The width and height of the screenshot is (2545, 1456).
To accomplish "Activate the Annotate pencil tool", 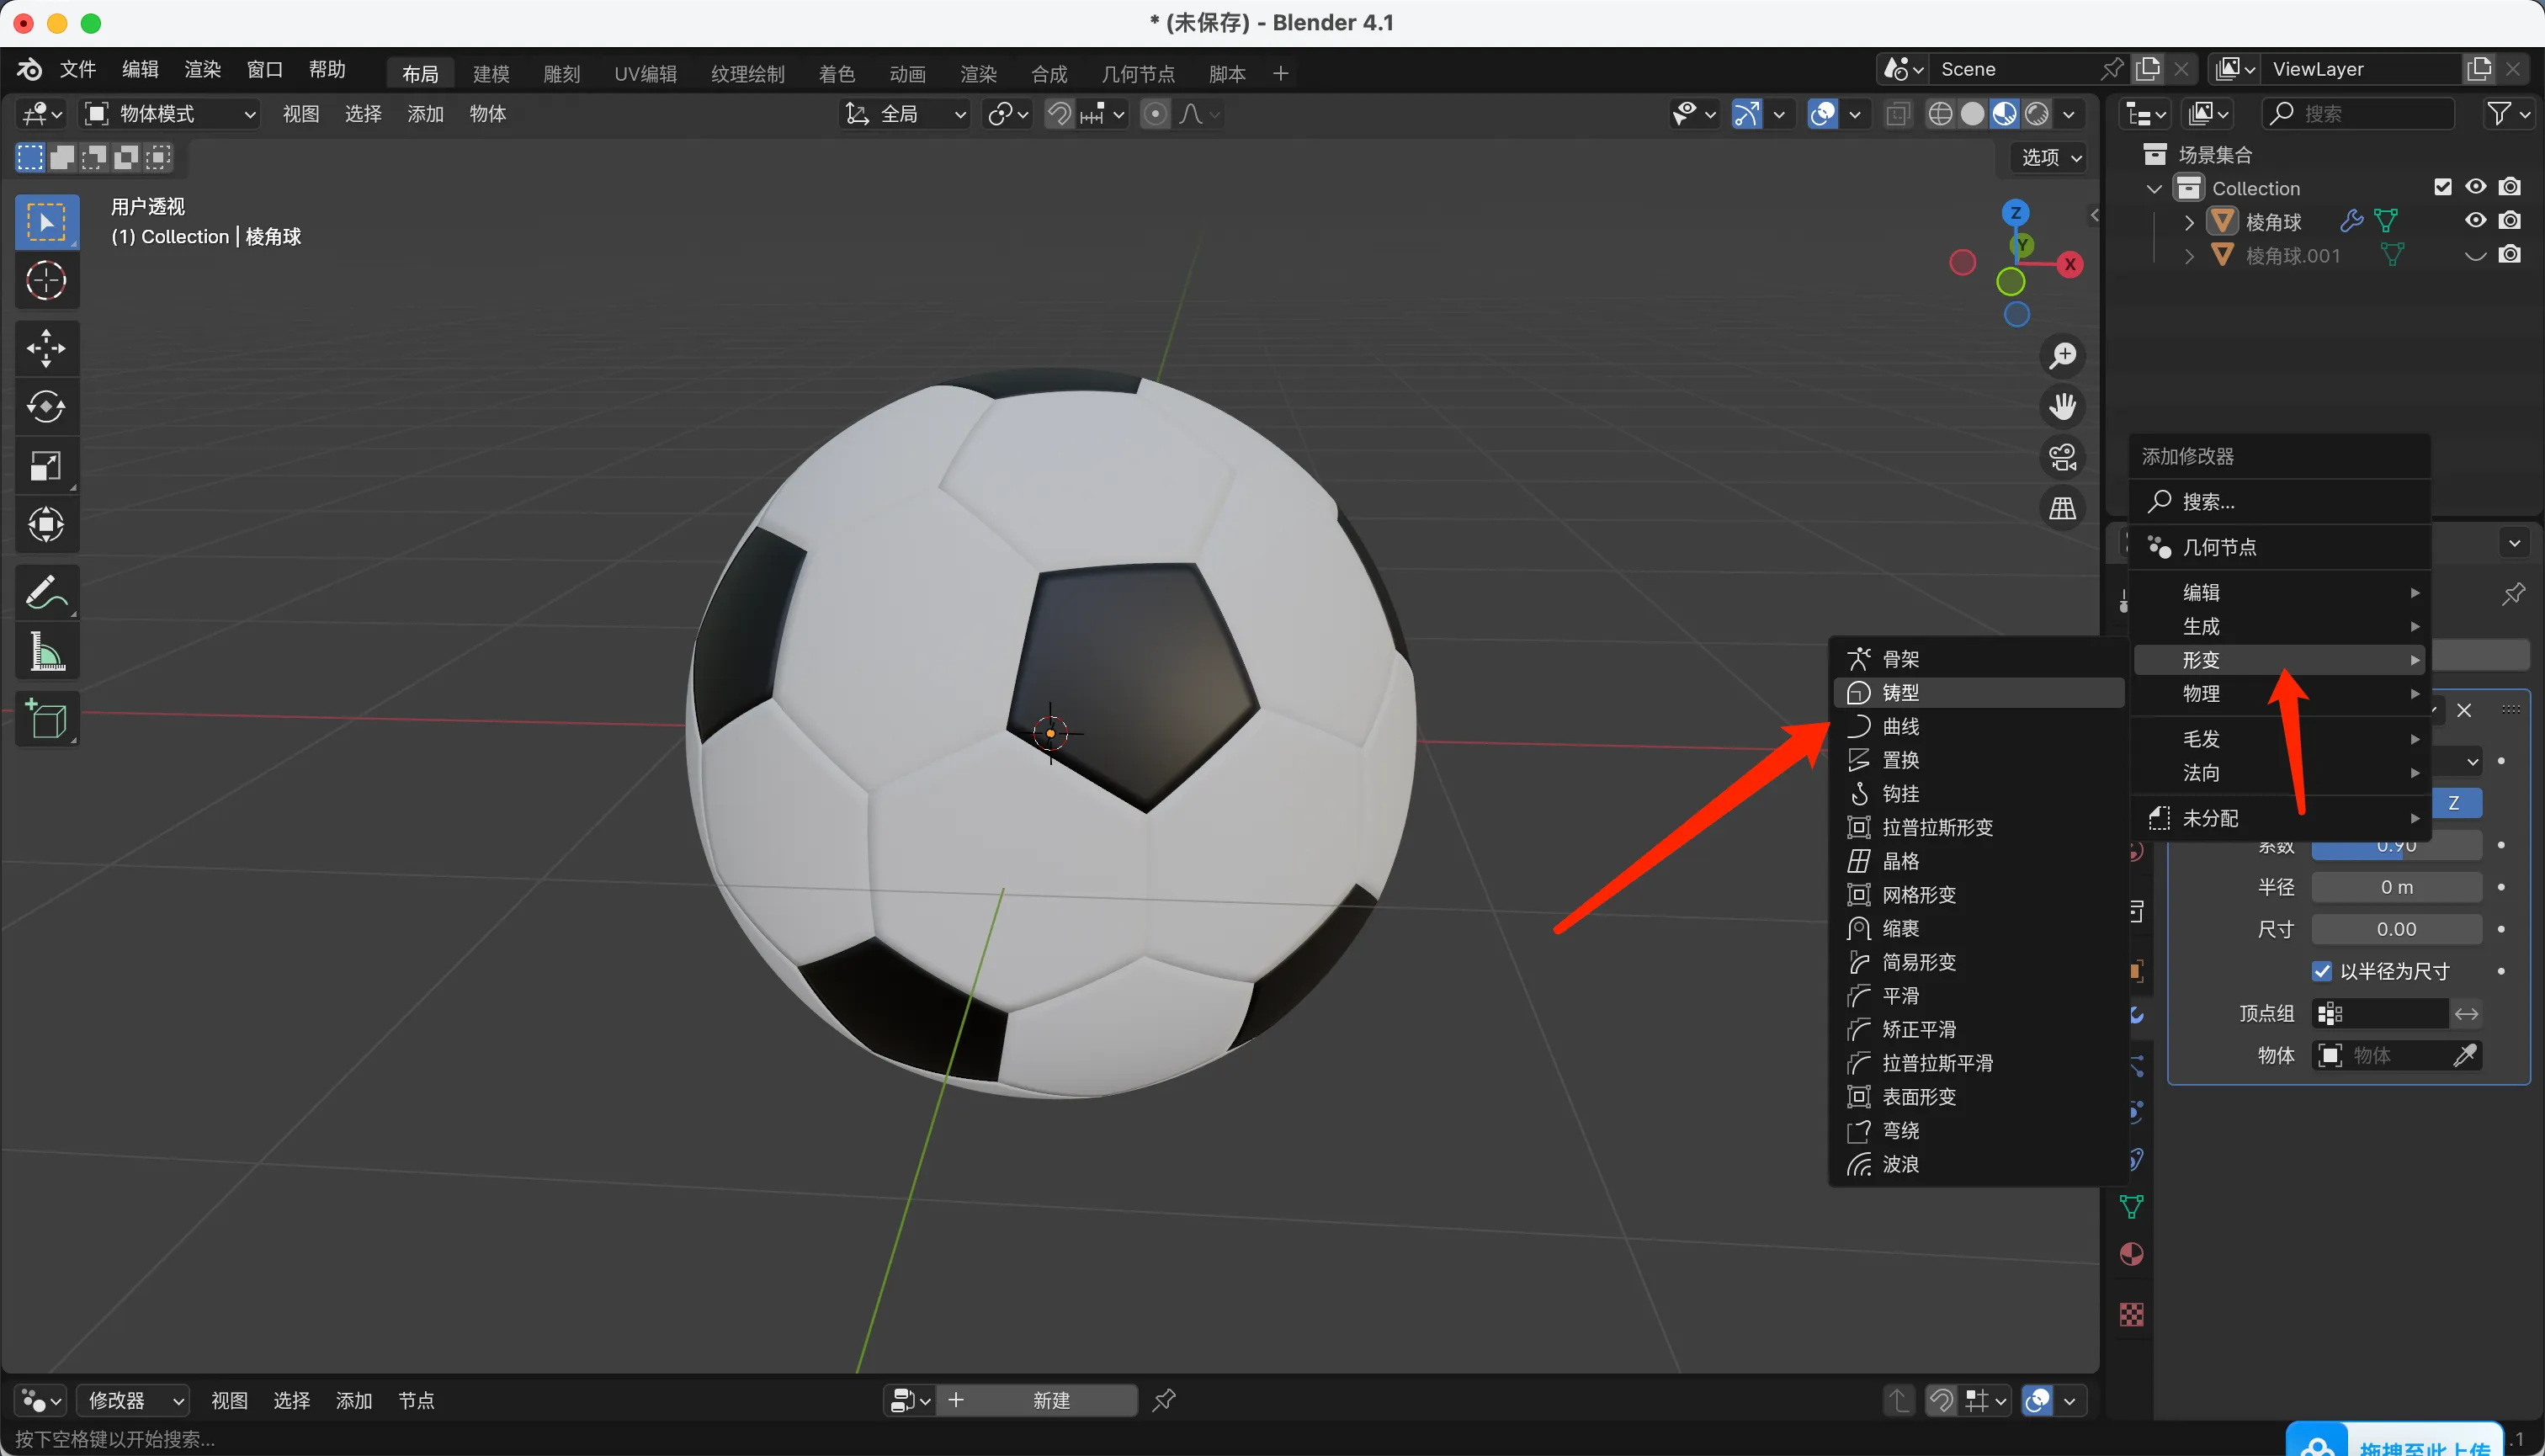I will tap(46, 593).
